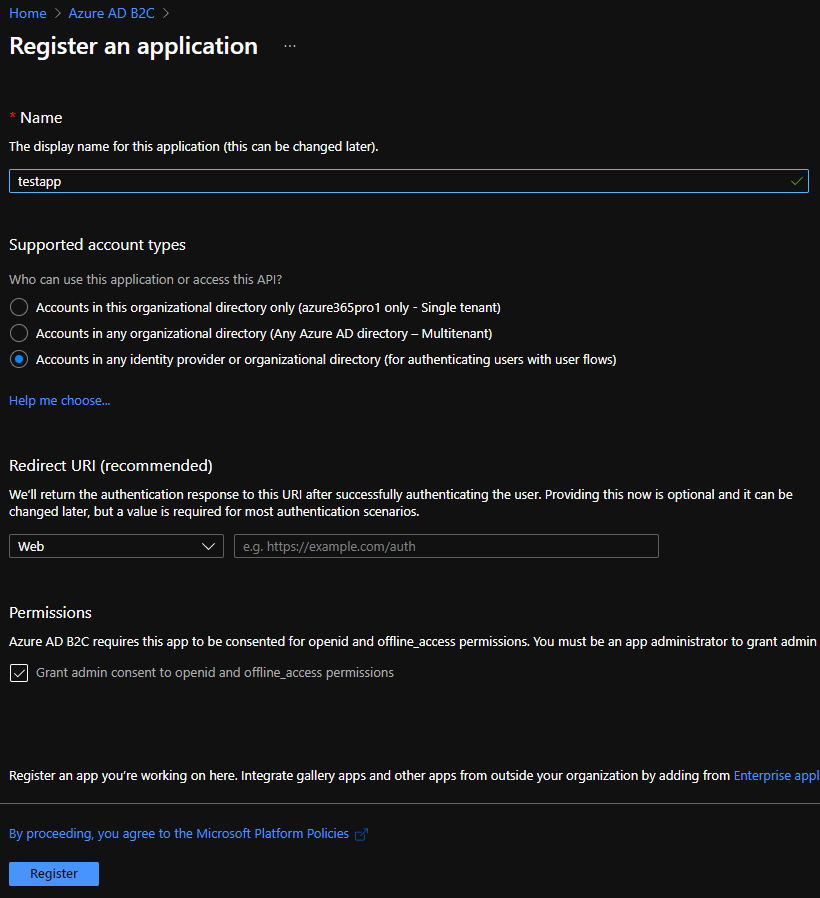This screenshot has height=898, width=820.
Task: Open Microsoft Platform Policies link
Action: (179, 833)
